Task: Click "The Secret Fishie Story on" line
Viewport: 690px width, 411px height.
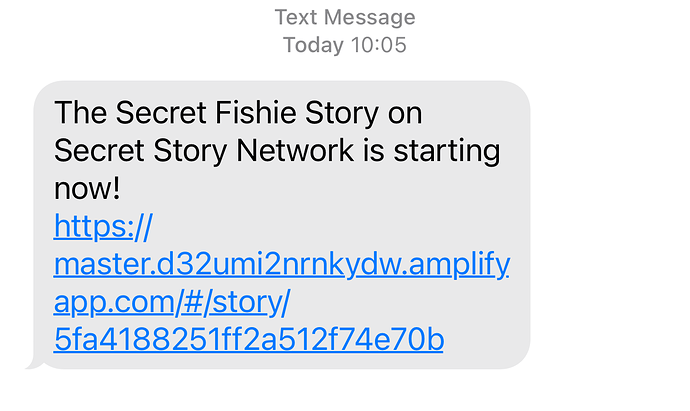Action: click(x=239, y=113)
